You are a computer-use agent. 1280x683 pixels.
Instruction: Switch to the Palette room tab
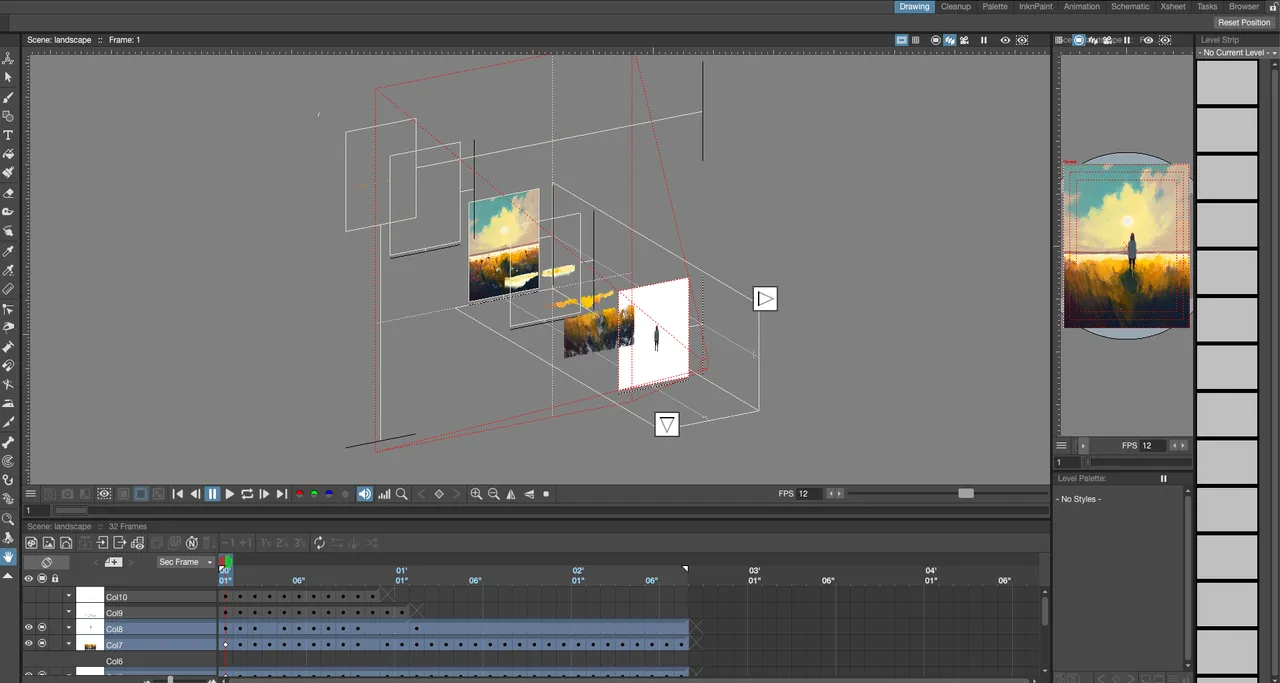pos(995,7)
